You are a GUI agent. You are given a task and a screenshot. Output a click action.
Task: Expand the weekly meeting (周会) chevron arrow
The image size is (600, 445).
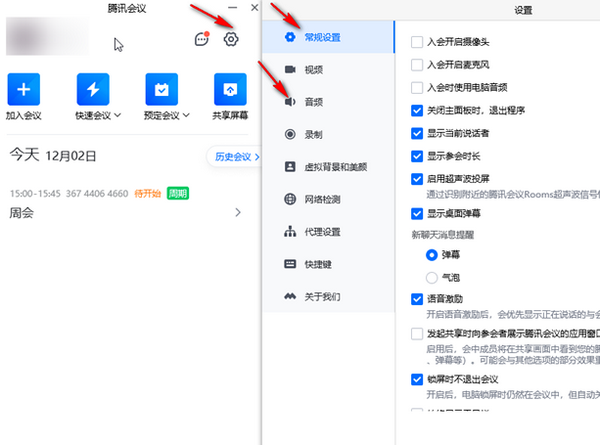[238, 213]
